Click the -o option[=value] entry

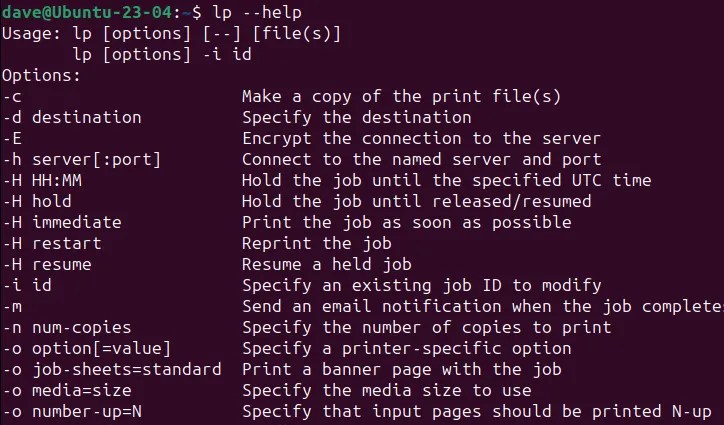click(87, 348)
